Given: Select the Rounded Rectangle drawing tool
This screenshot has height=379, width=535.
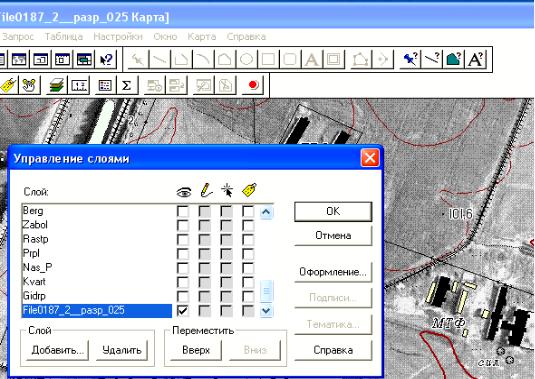Looking at the screenshot, I should (290, 60).
